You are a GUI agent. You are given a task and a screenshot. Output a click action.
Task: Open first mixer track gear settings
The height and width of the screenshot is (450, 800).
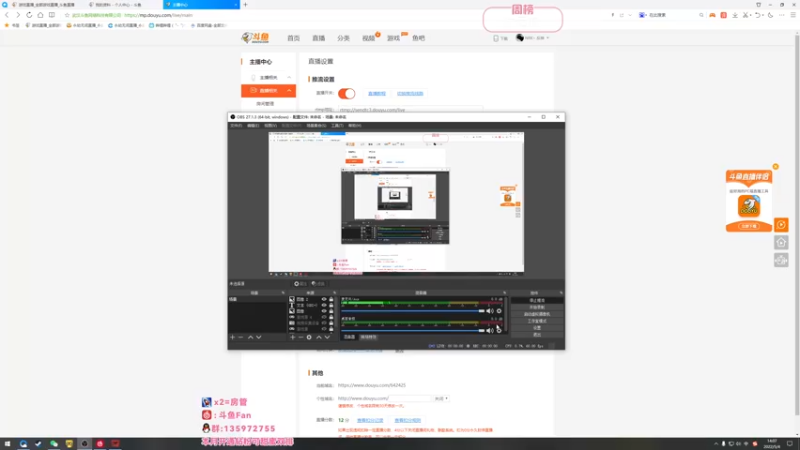499,311
